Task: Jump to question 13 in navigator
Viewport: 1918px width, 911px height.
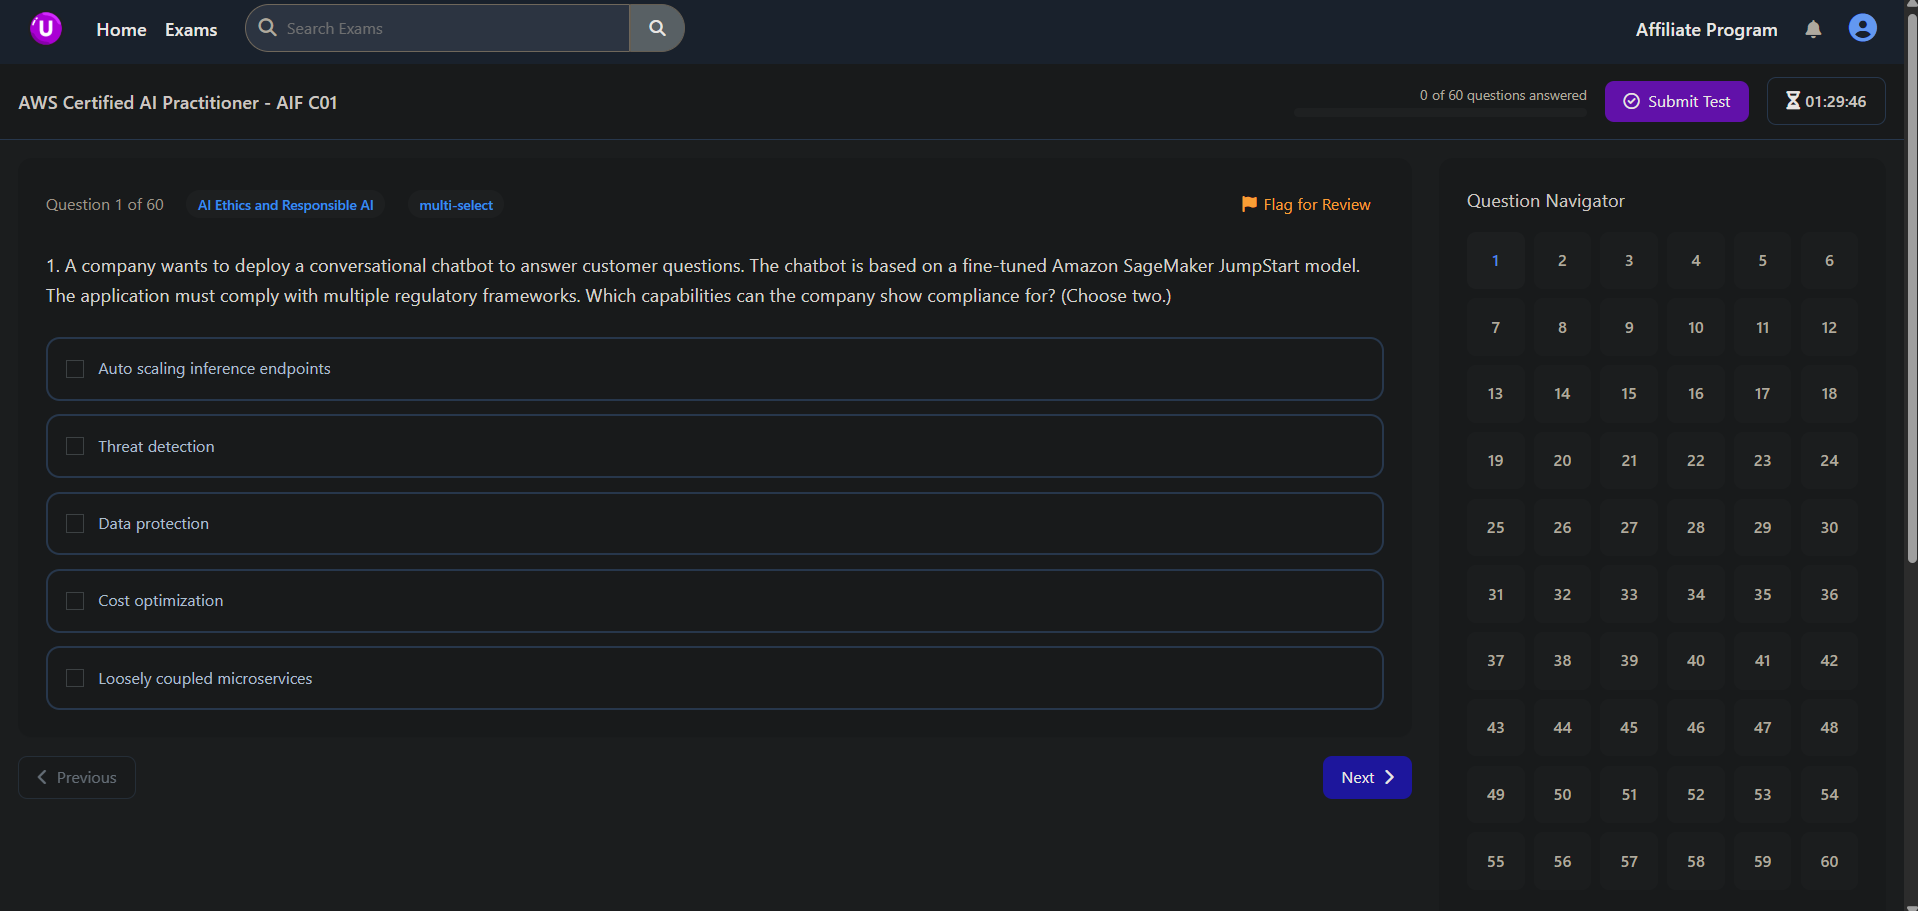Action: [x=1496, y=394]
